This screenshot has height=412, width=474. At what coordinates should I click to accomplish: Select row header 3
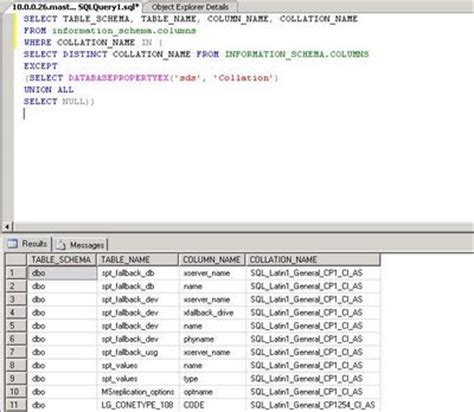point(16,299)
